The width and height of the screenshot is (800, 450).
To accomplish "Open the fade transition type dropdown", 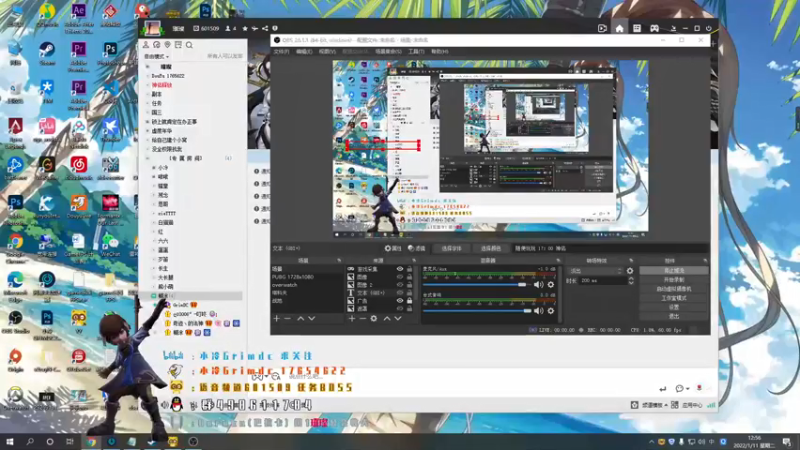I will pos(596,271).
